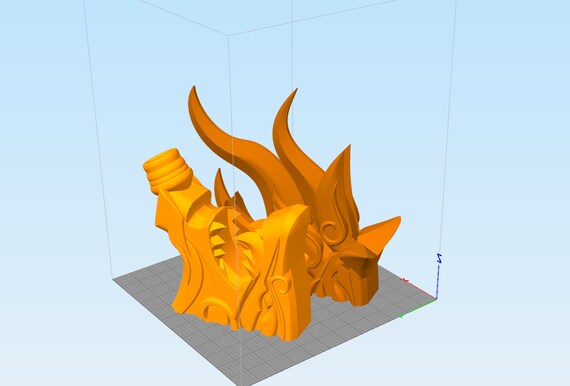570x386 pixels.
Task: Click the axis origin corner of build plate
Action: coord(436,299)
